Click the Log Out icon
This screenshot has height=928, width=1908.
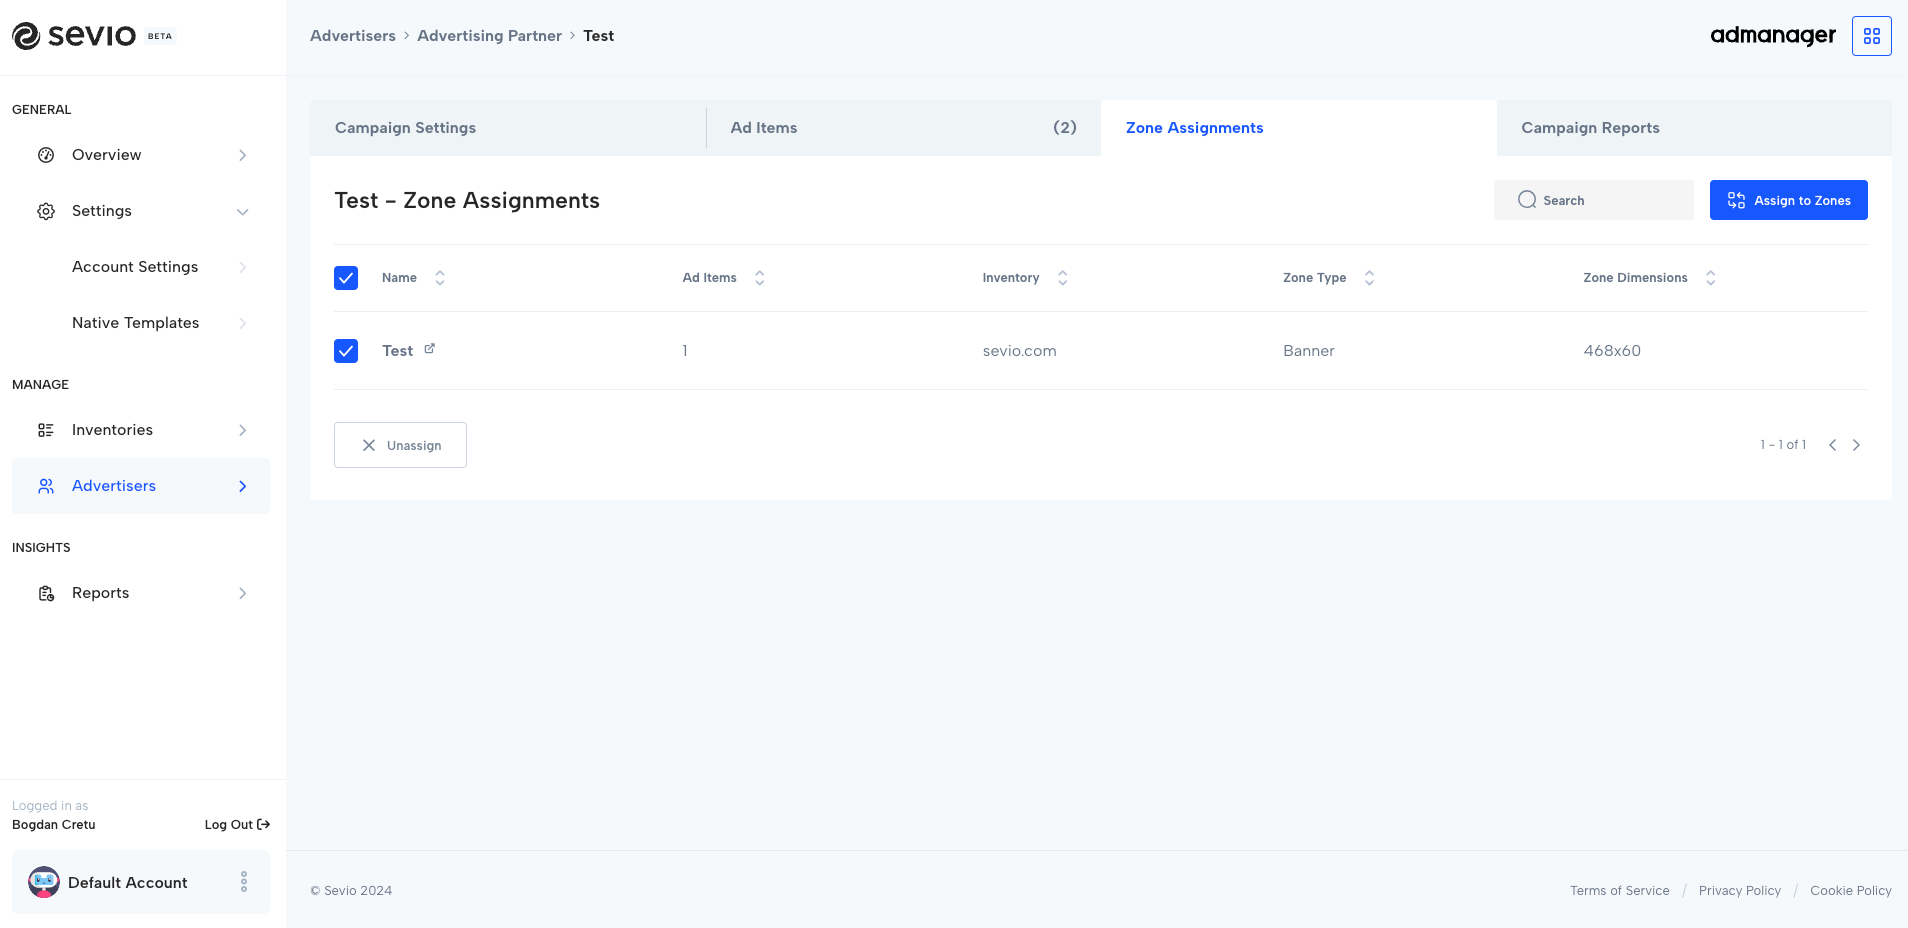(x=264, y=825)
